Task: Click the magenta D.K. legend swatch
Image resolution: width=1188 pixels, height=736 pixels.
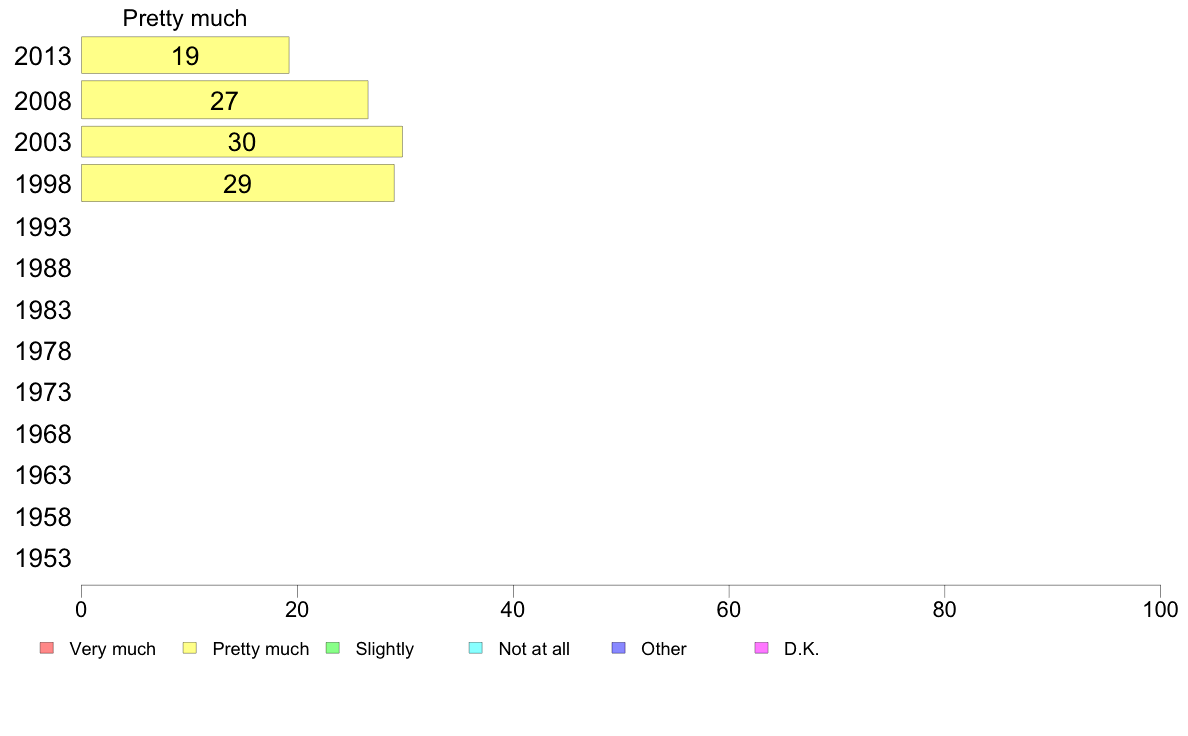Action: (762, 648)
